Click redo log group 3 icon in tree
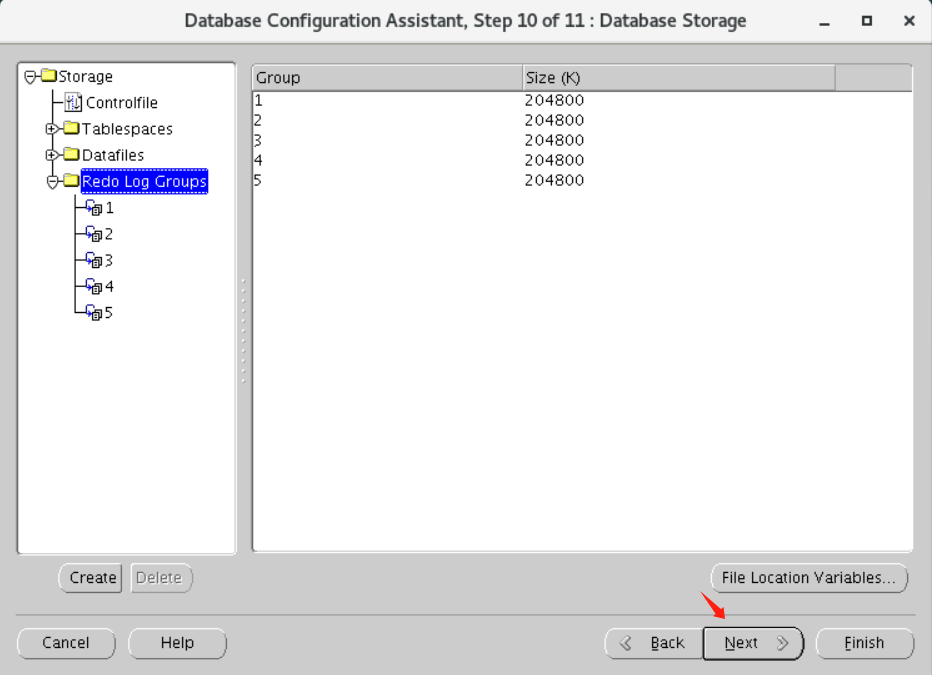932x675 pixels. coord(94,260)
